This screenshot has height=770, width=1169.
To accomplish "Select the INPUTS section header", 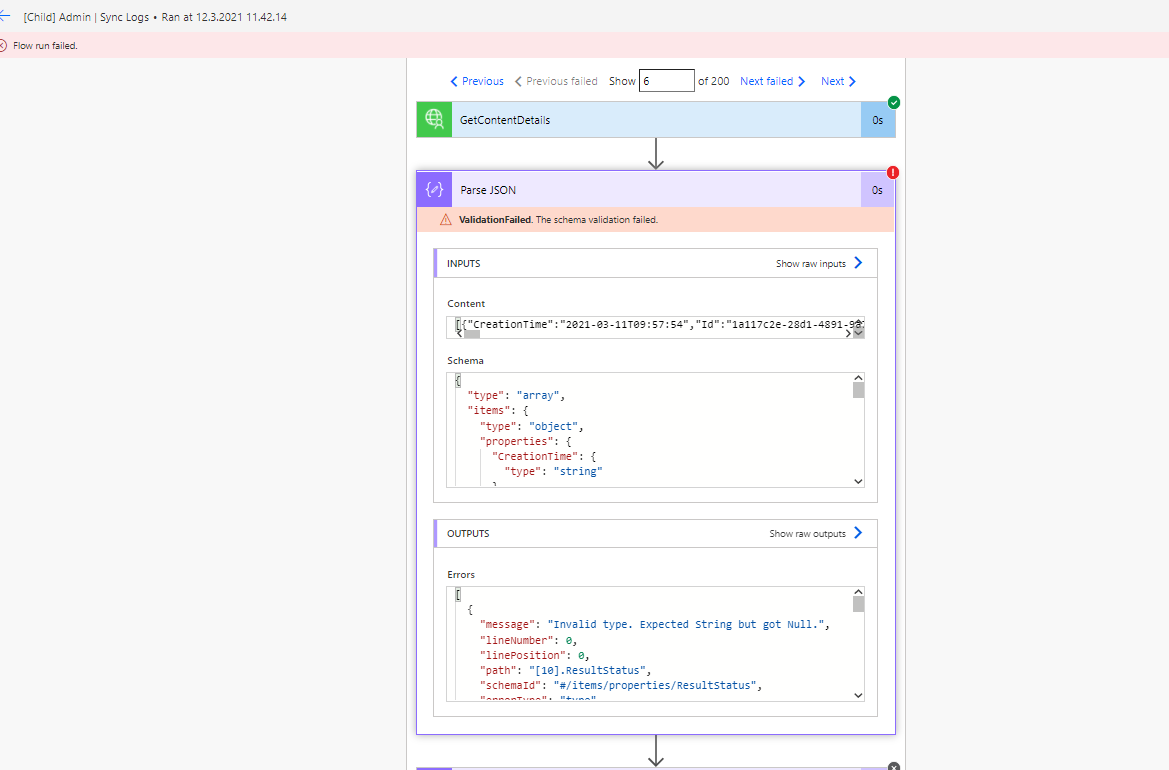I will [462, 263].
